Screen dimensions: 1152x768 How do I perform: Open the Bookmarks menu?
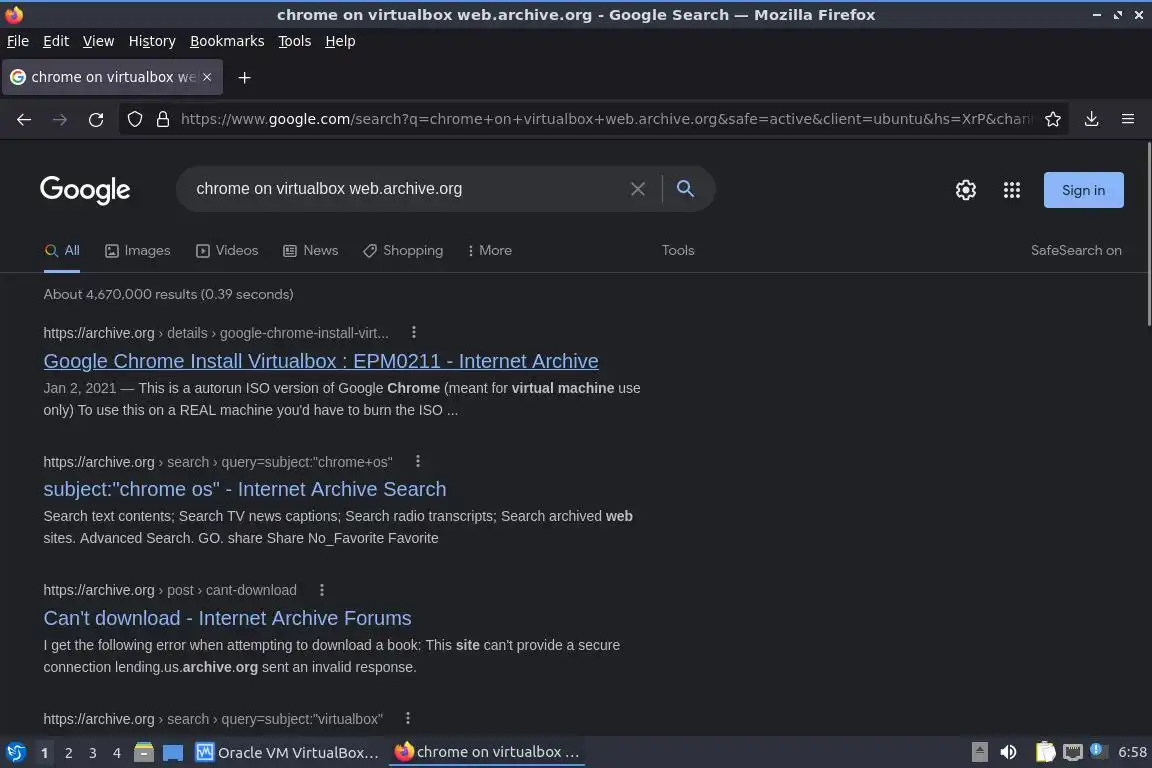[x=227, y=41]
